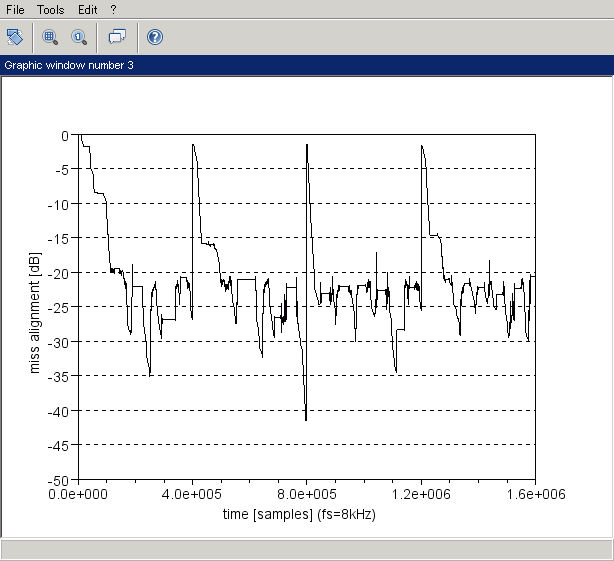Reset to original view zoom icon
This screenshot has height=561, width=614.
[79, 37]
